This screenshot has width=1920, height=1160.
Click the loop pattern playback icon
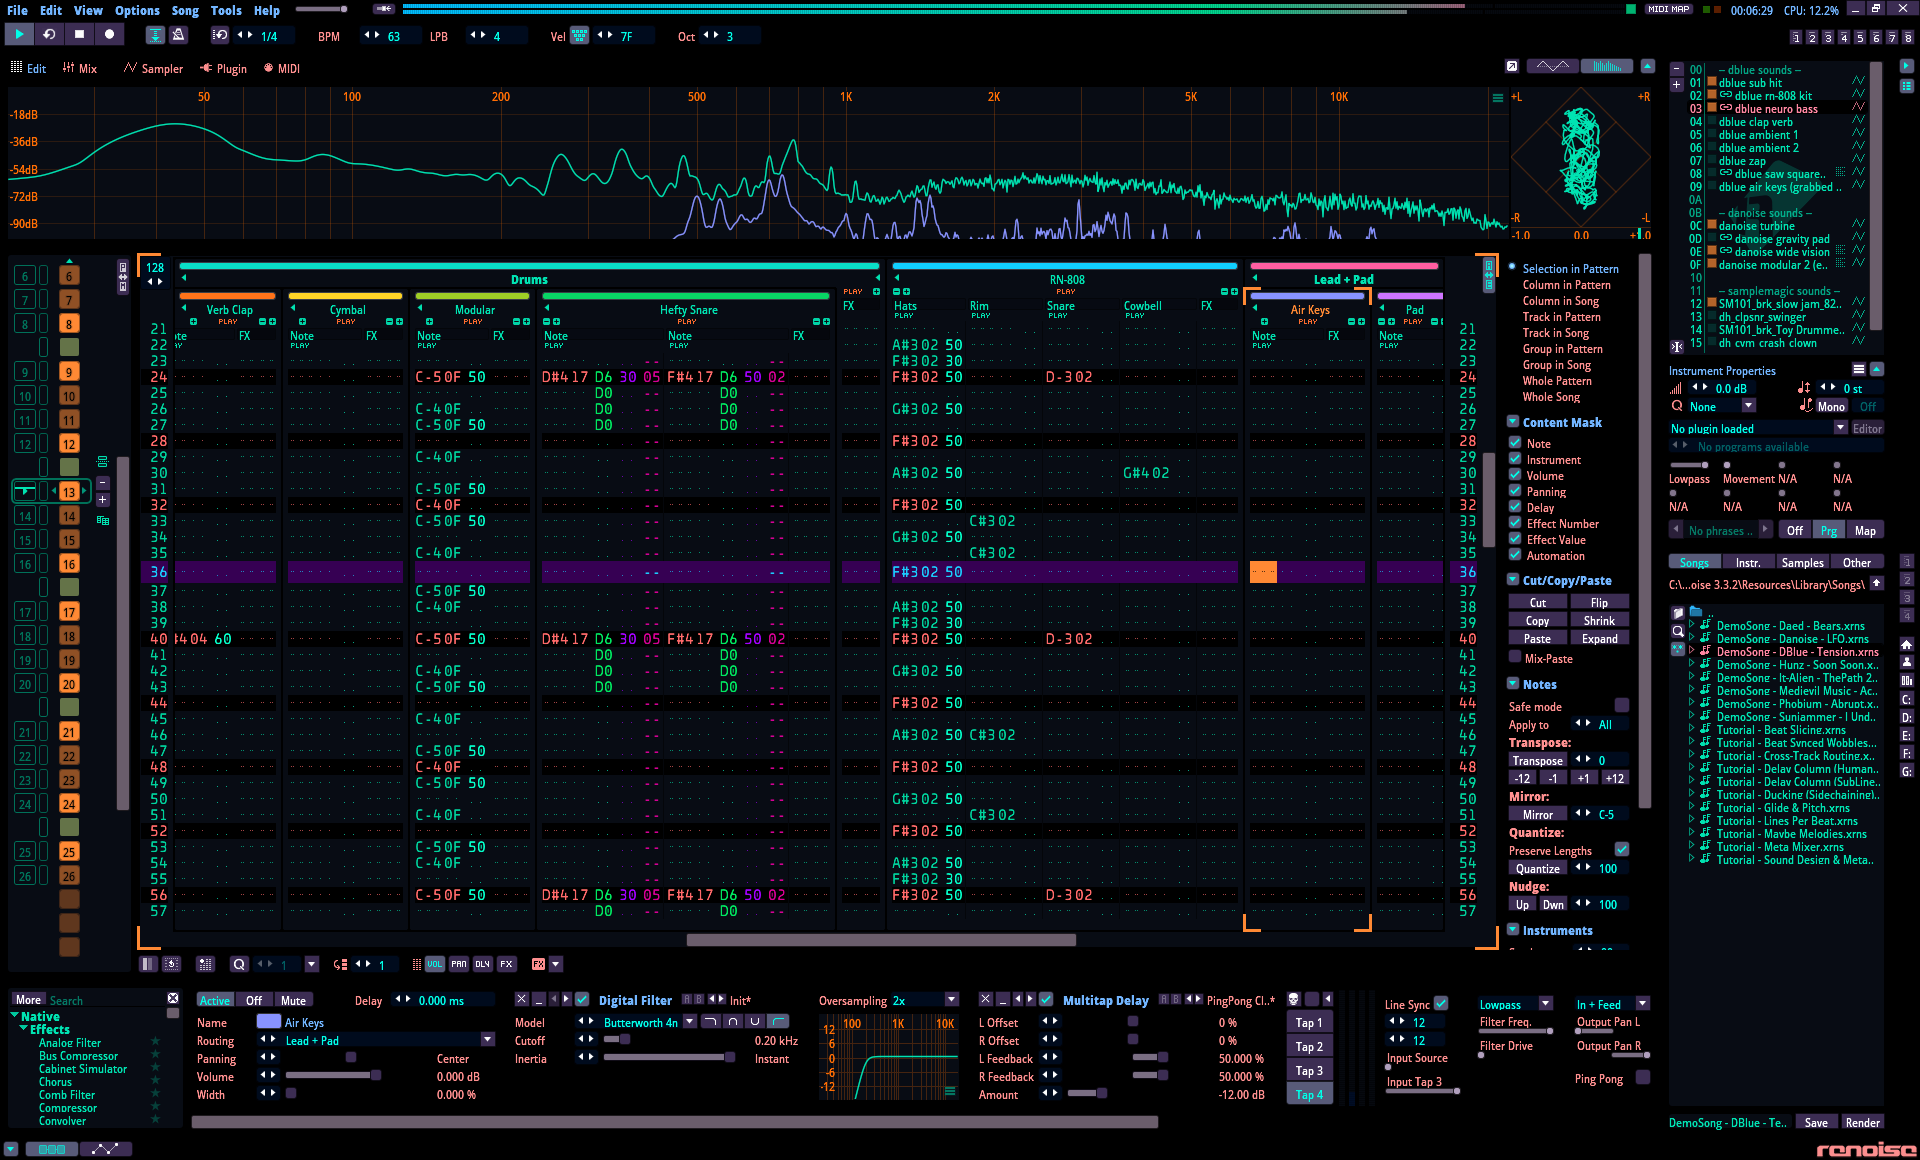click(49, 34)
